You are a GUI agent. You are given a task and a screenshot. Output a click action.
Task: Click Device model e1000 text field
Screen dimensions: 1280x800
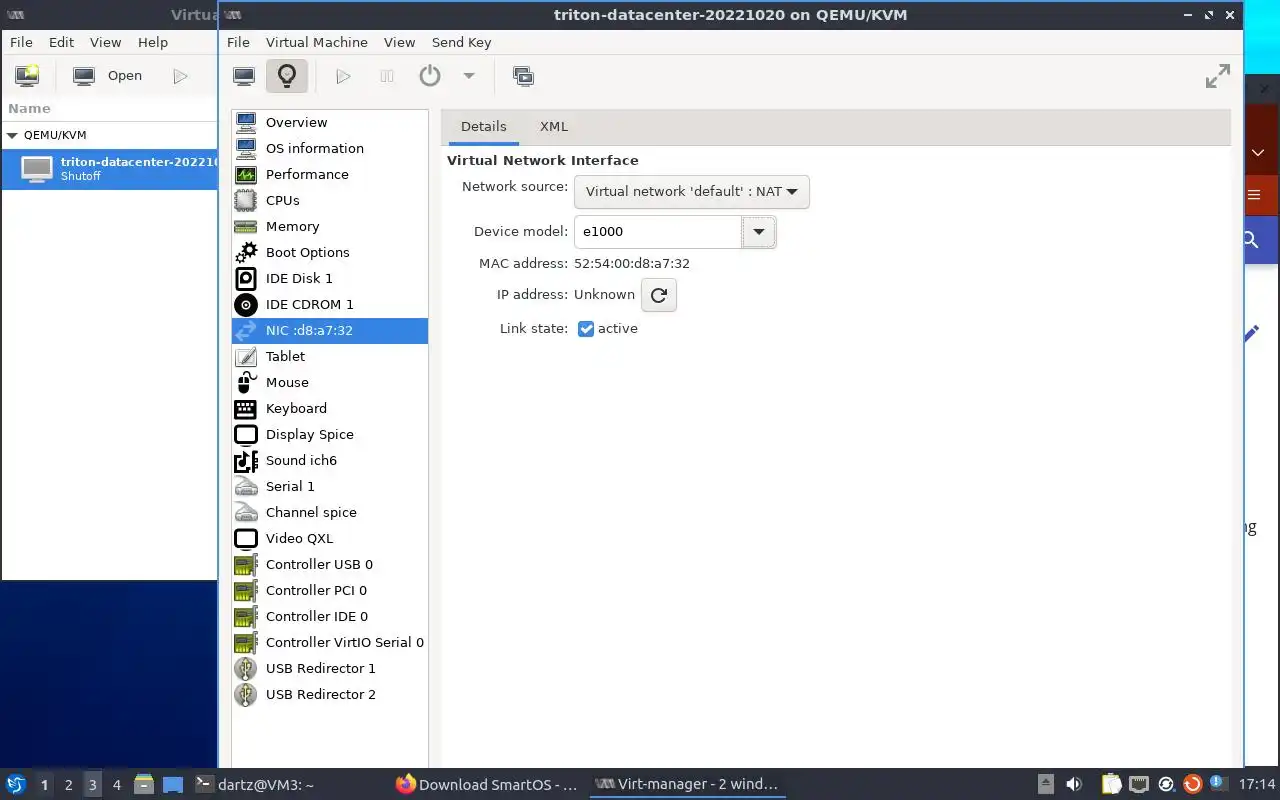tap(658, 231)
